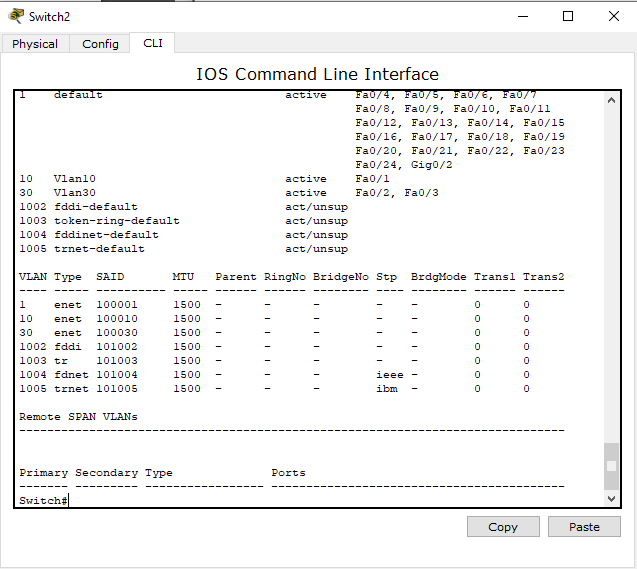Open the Config tab
Screen dimensions: 637x569
100,44
